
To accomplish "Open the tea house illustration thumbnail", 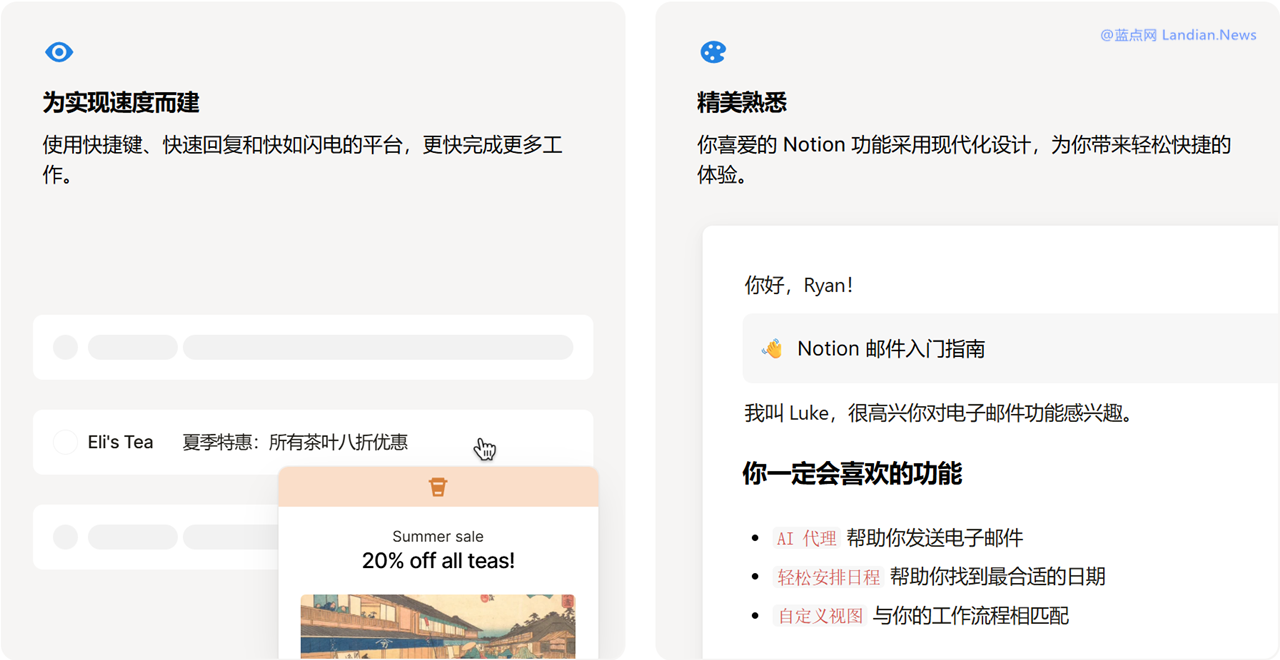I will 438,627.
